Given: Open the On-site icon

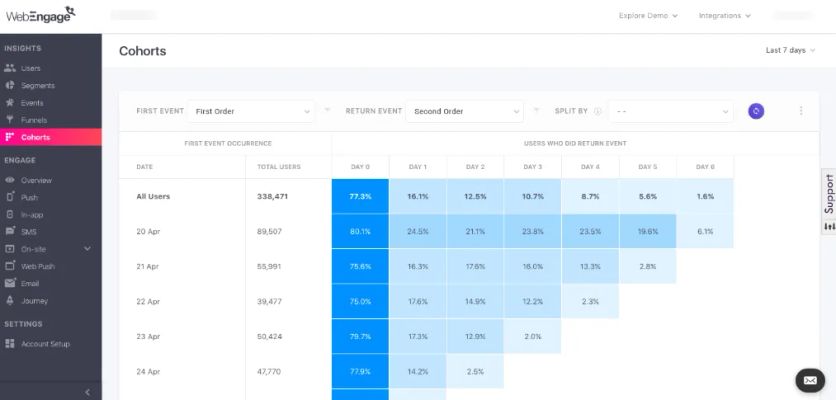Looking at the screenshot, I should [10, 249].
